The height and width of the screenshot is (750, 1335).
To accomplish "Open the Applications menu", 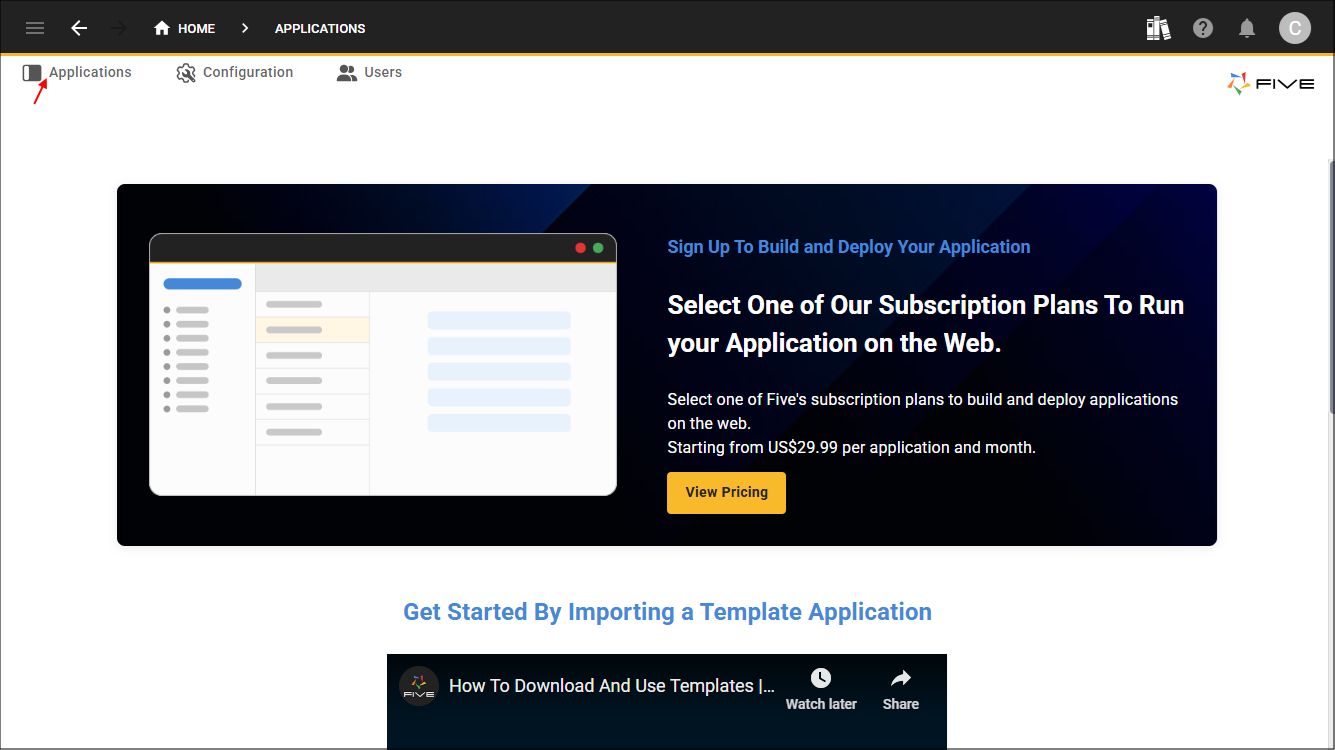I will coord(90,72).
